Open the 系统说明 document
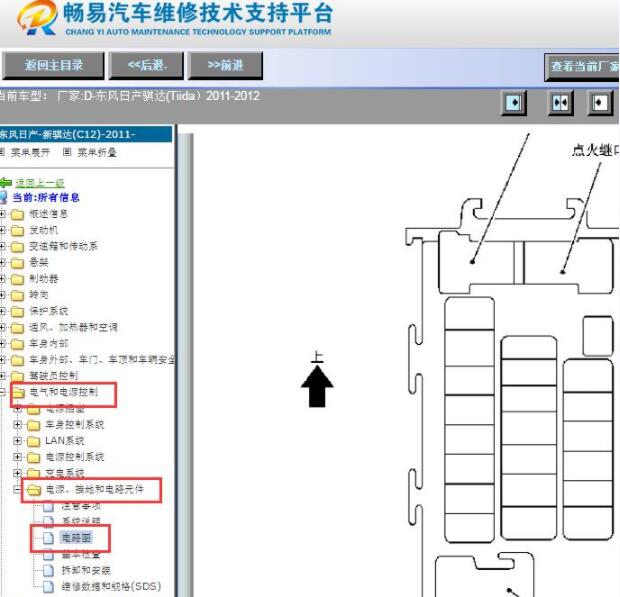This screenshot has height=597, width=620. tap(81, 521)
